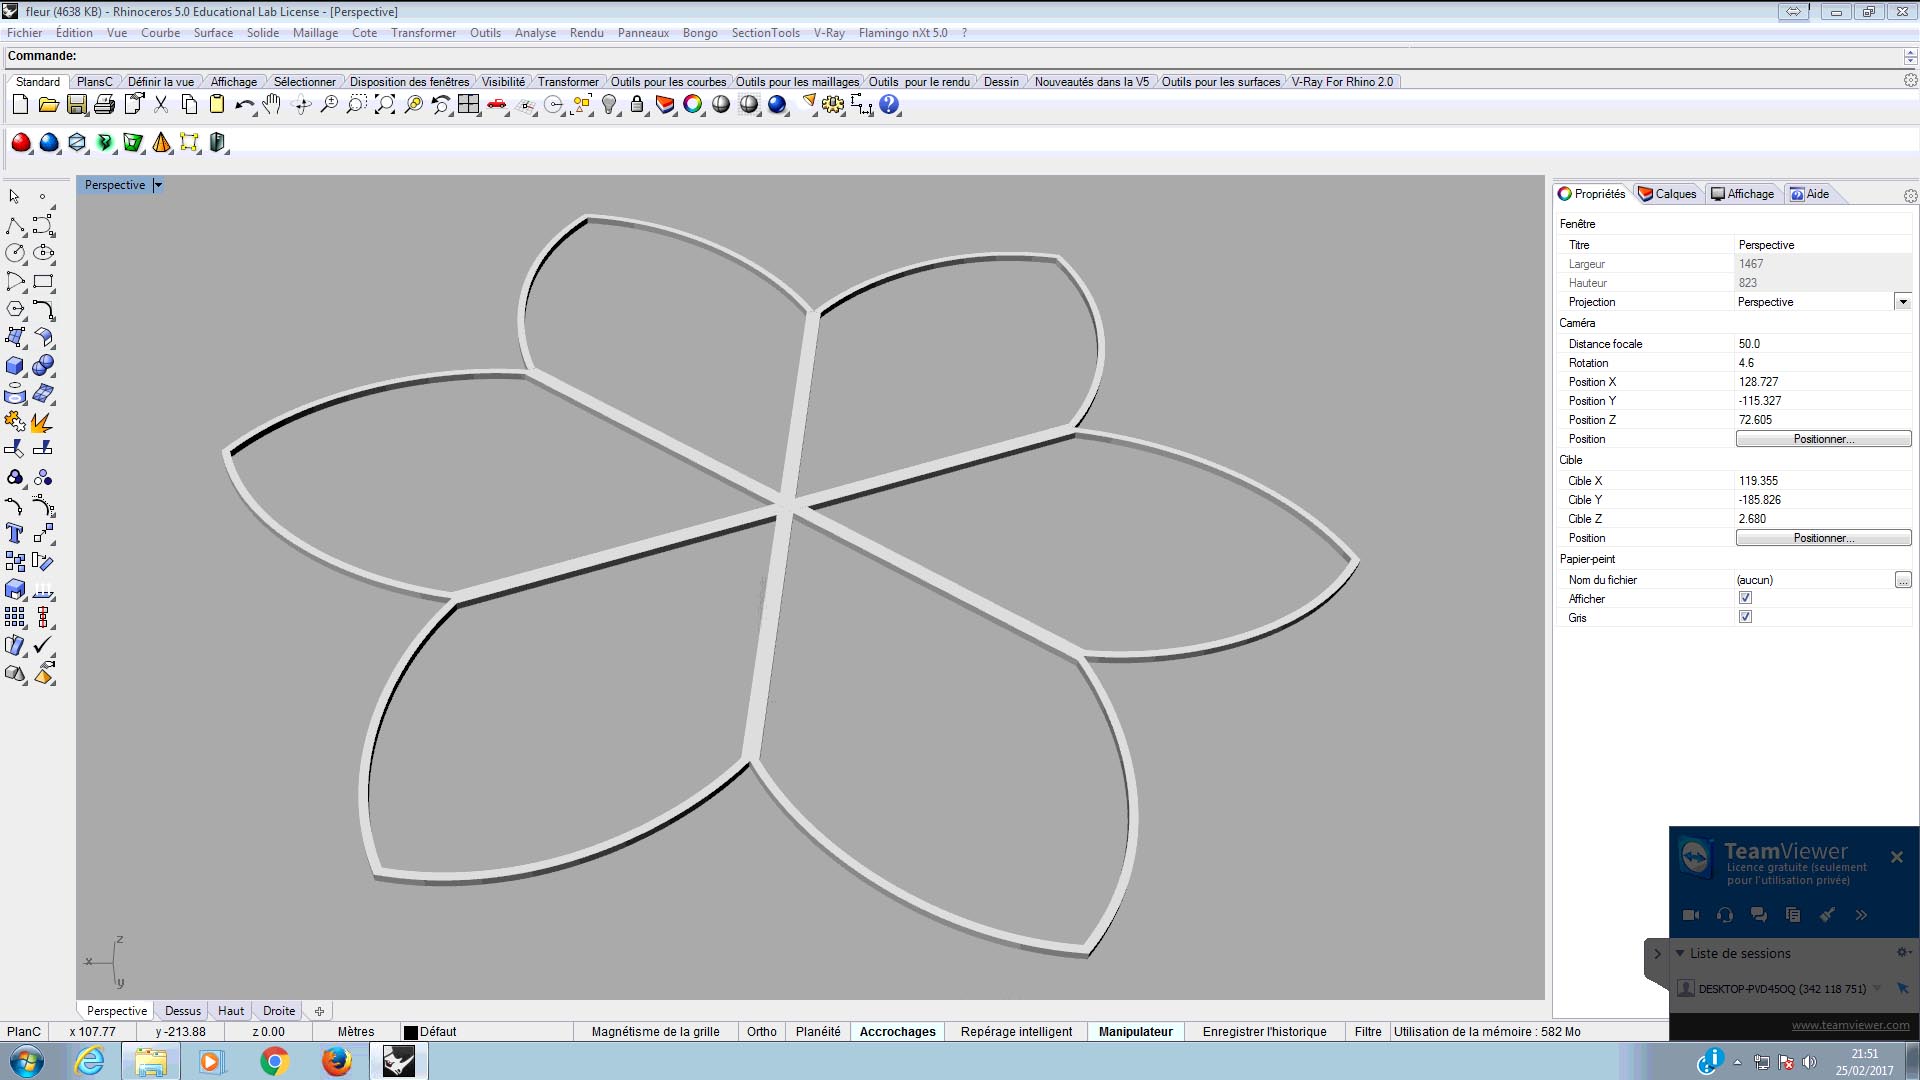Click the Undo arrow icon
This screenshot has width=1920, height=1080.
245,105
